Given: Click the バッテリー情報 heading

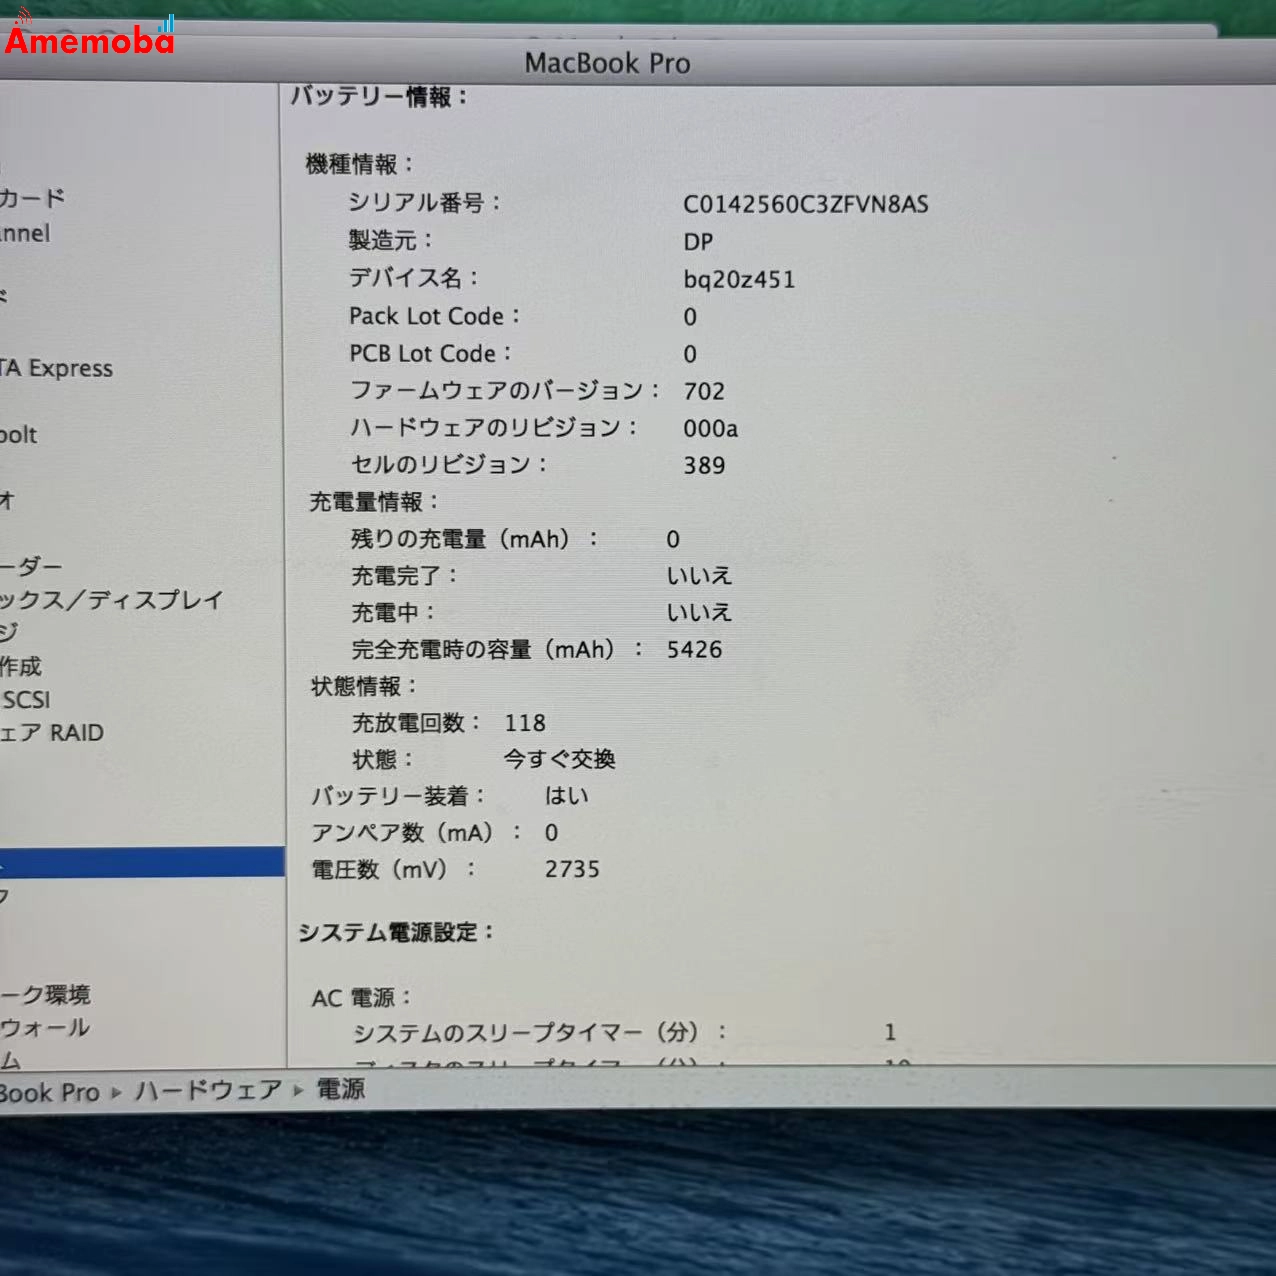Looking at the screenshot, I should click(x=379, y=97).
